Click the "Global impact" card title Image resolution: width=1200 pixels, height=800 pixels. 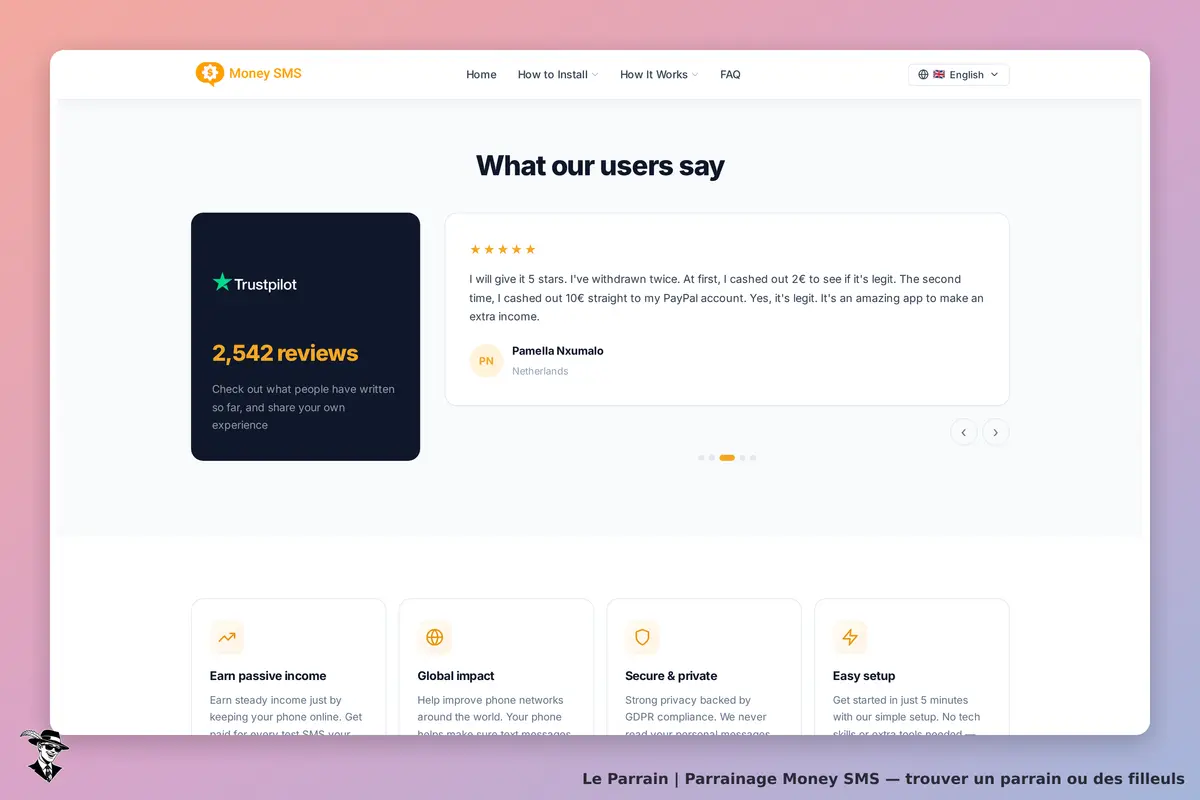pyautogui.click(x=456, y=676)
